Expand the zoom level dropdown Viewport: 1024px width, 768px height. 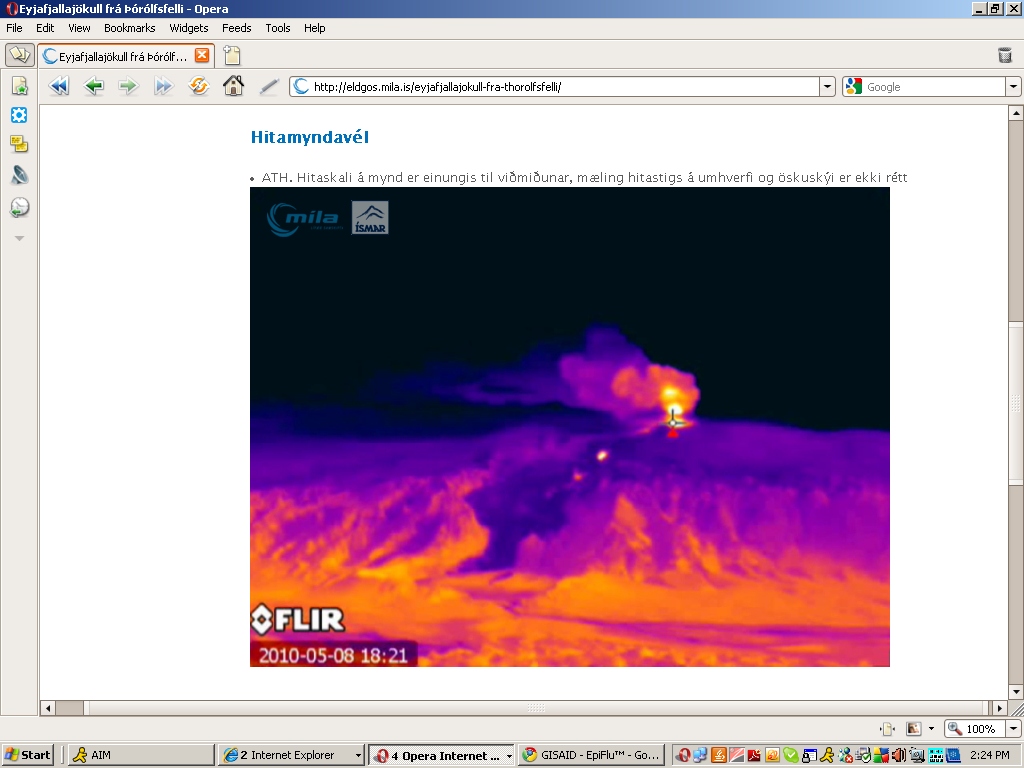1014,729
